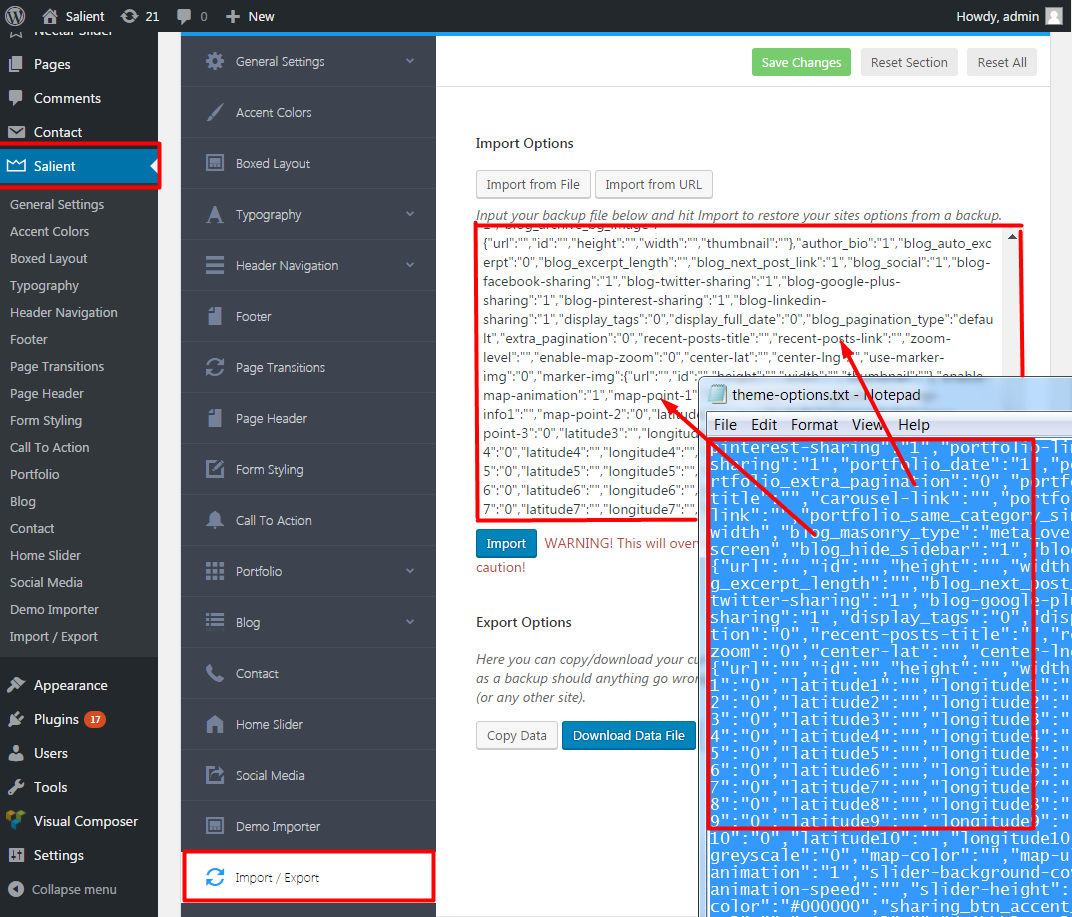The height and width of the screenshot is (917, 1072).
Task: Click the Plugins plug icon
Action: point(16,719)
